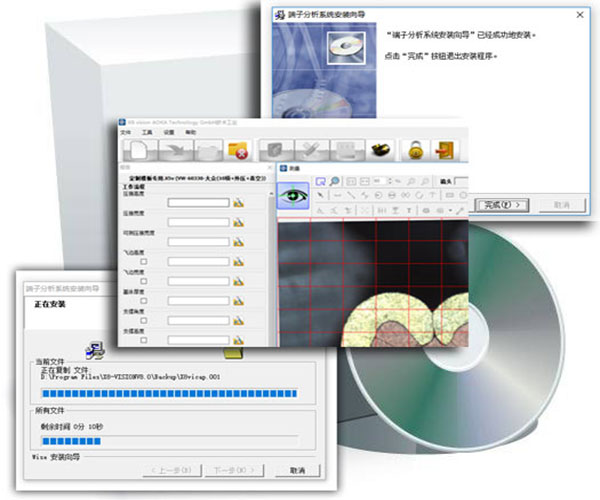The image size is (600, 500).
Task: Select the text T tool in the second tool row
Action: [432, 195]
